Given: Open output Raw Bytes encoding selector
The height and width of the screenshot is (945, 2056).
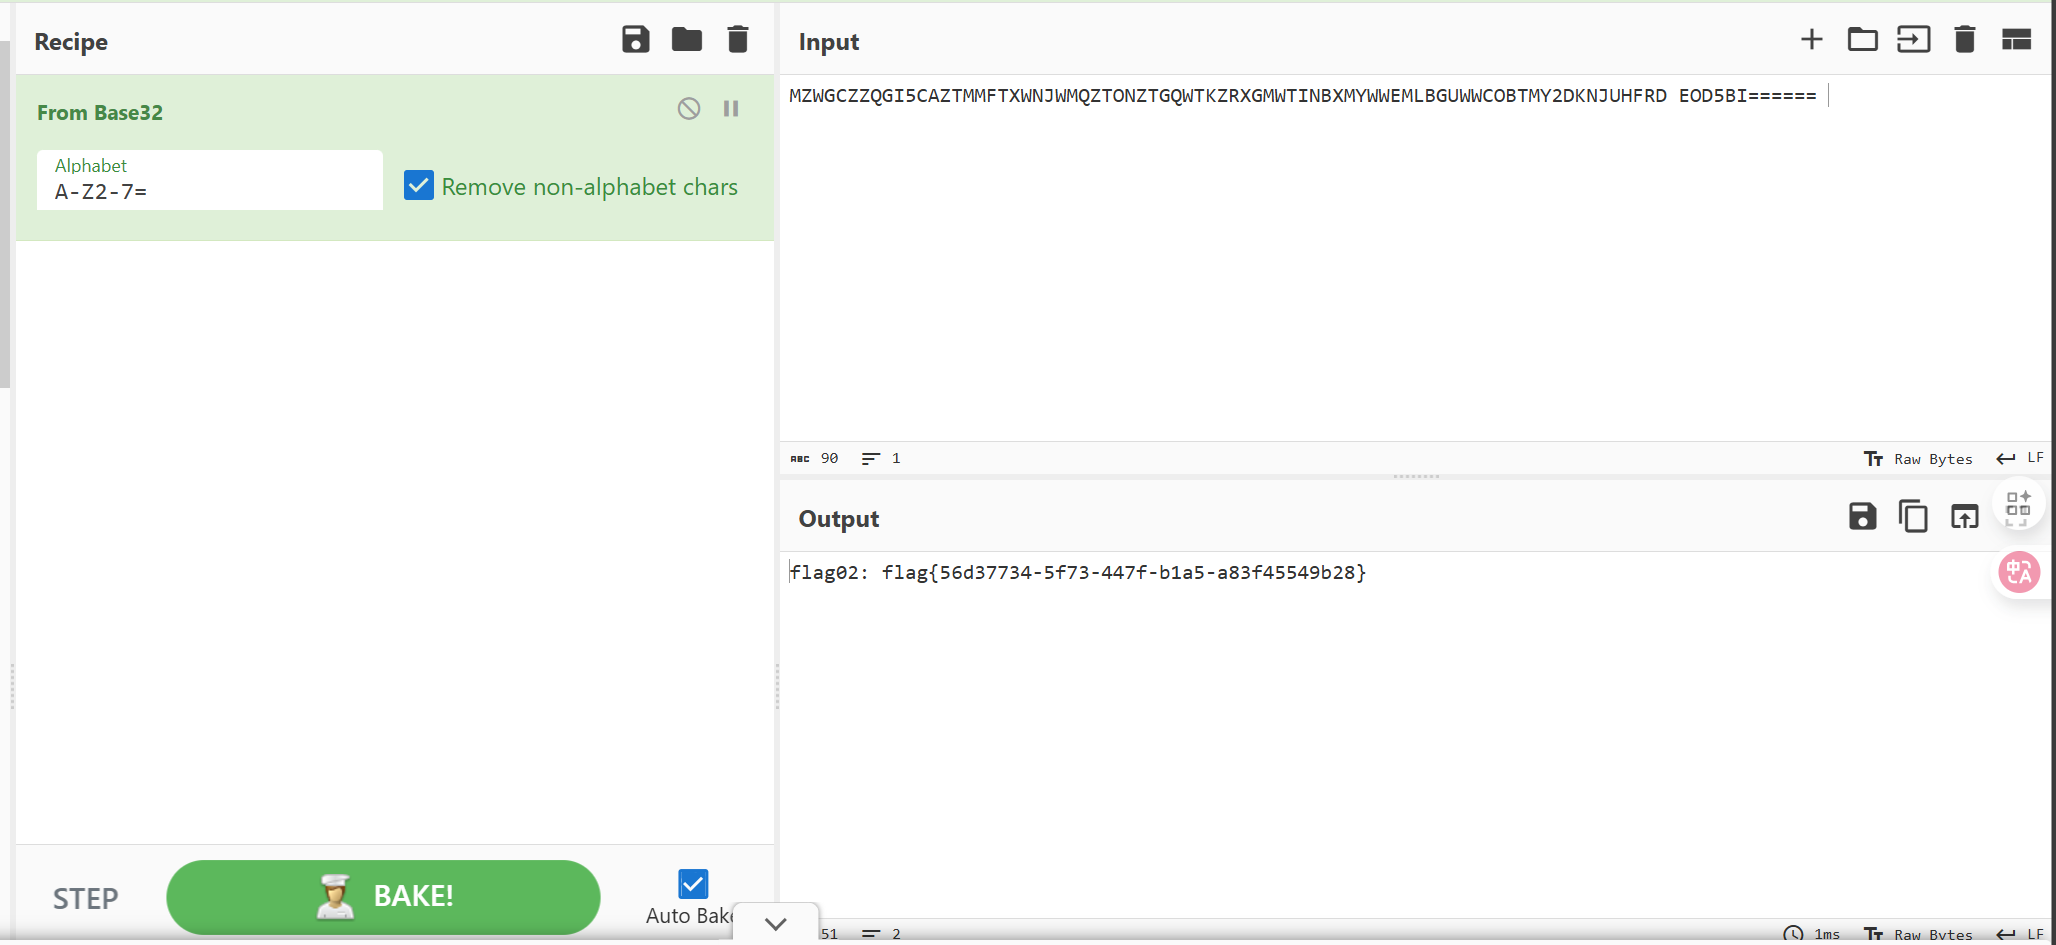Looking at the screenshot, I should (x=1919, y=935).
